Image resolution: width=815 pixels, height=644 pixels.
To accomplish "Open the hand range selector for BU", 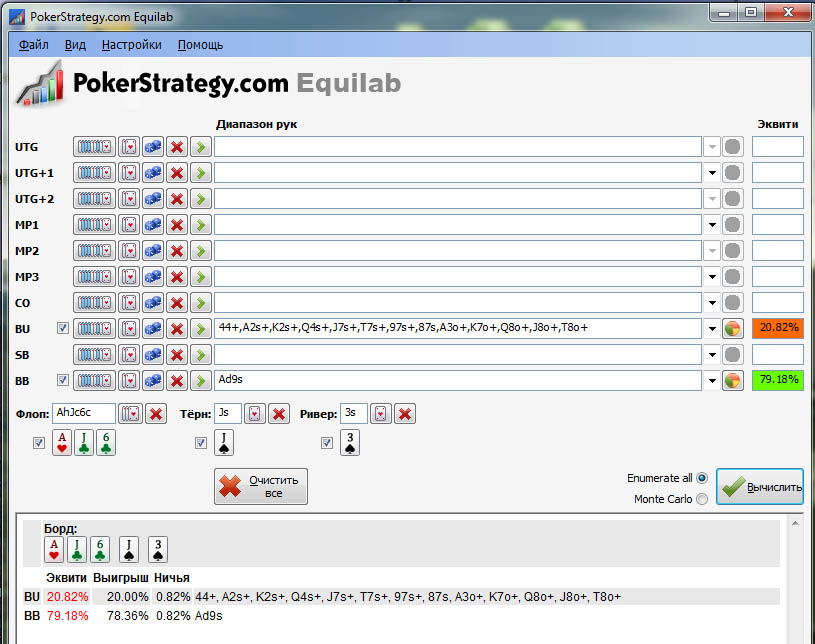I will [x=94, y=329].
